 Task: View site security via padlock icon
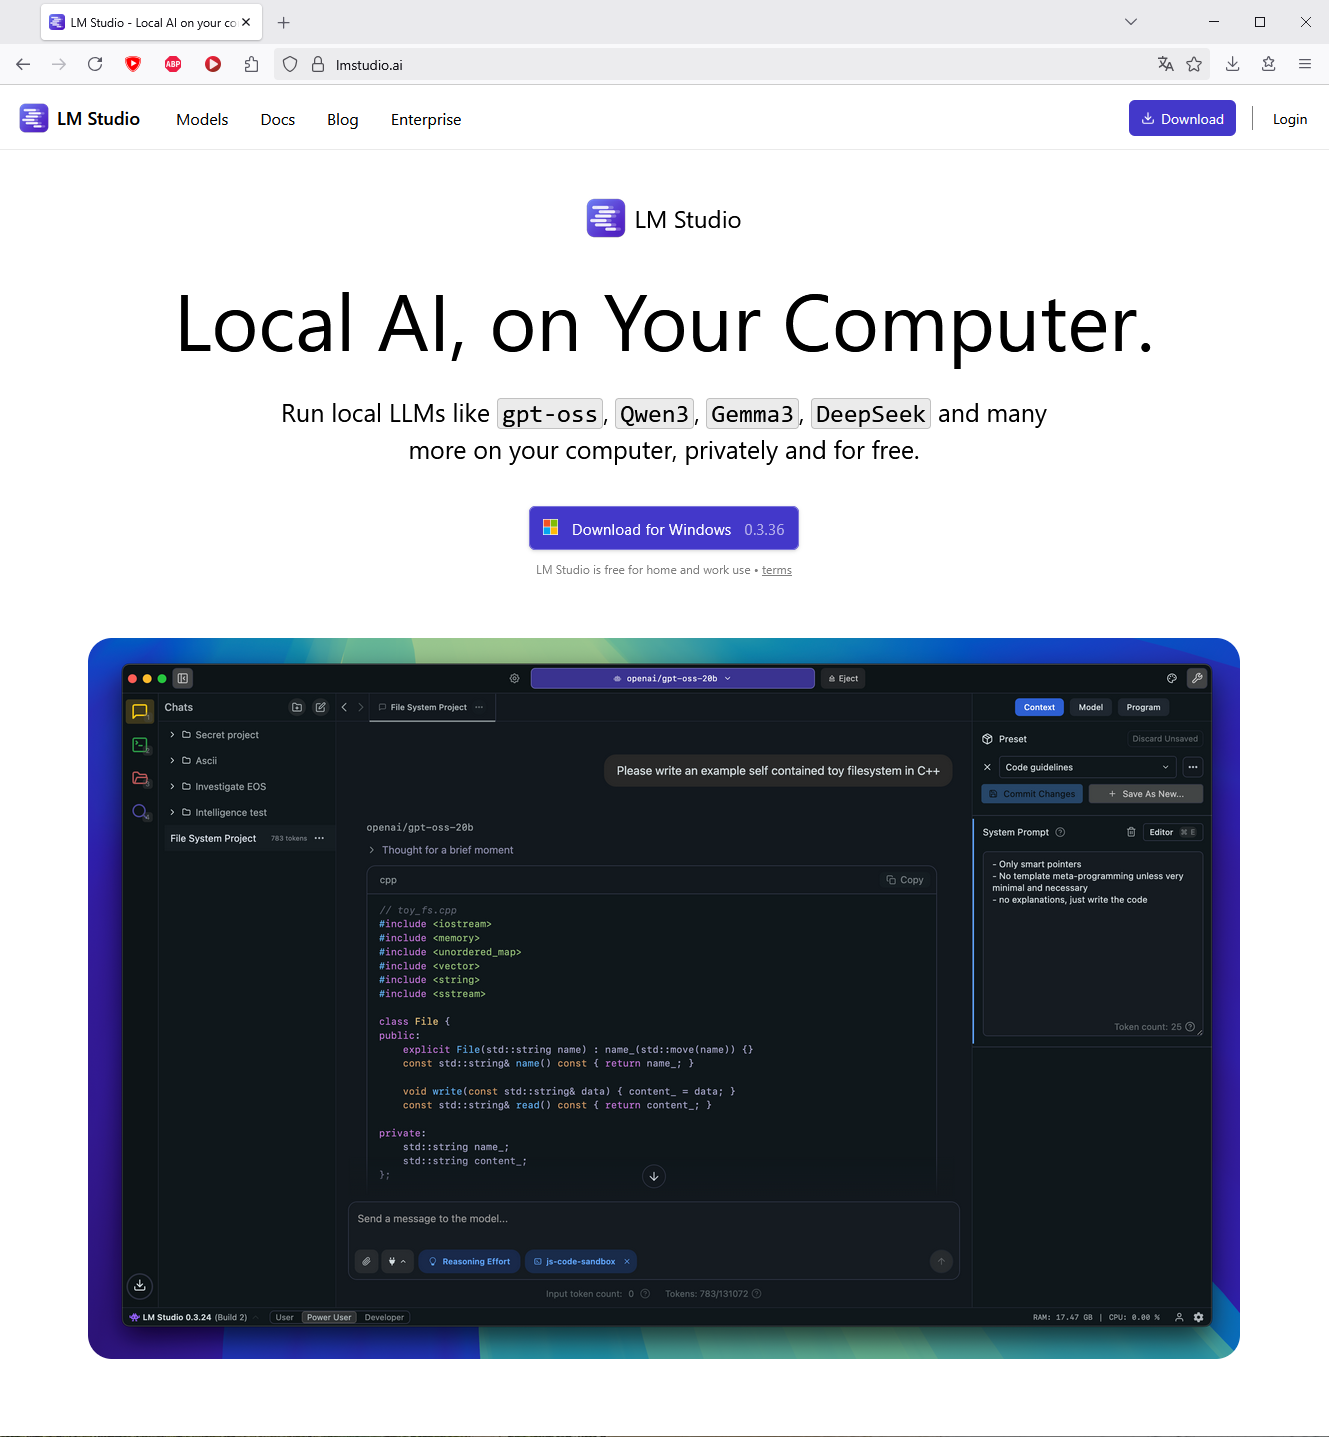coord(318,64)
